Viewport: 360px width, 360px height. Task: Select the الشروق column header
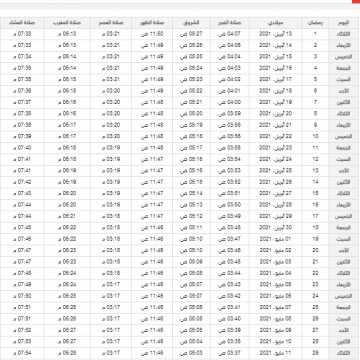point(192,23)
